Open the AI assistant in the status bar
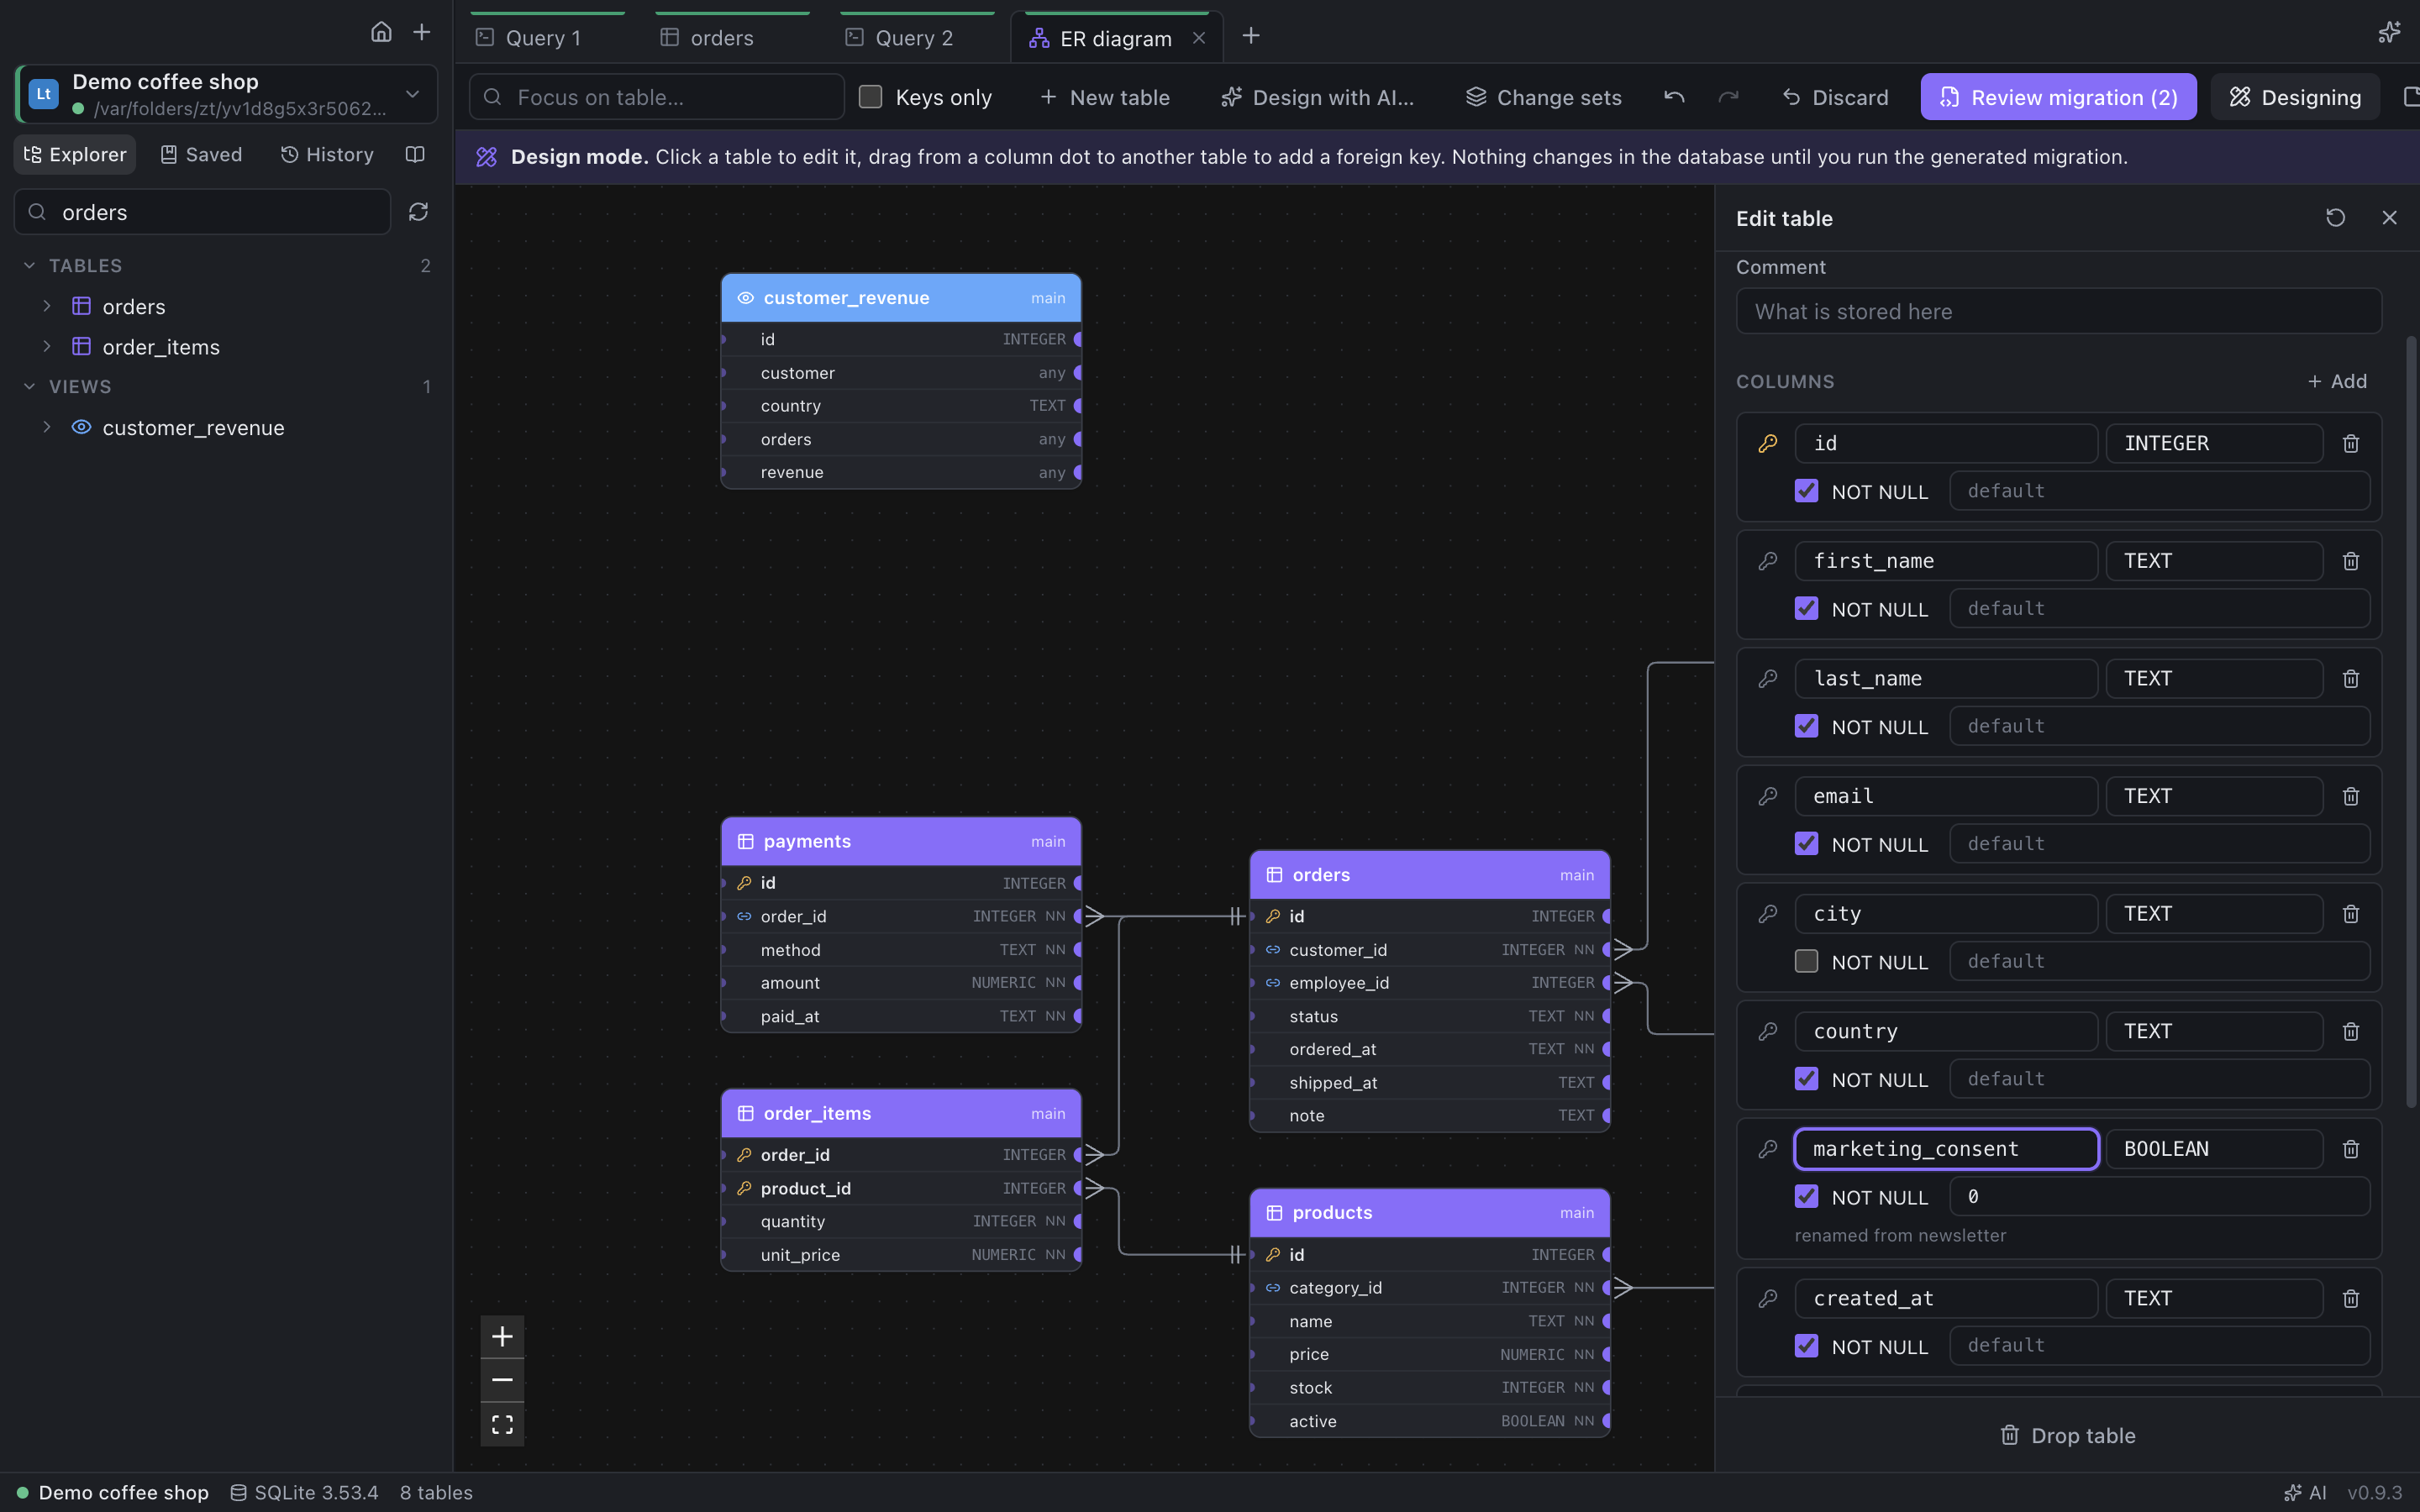Viewport: 2420px width, 1512px height. click(2306, 1492)
